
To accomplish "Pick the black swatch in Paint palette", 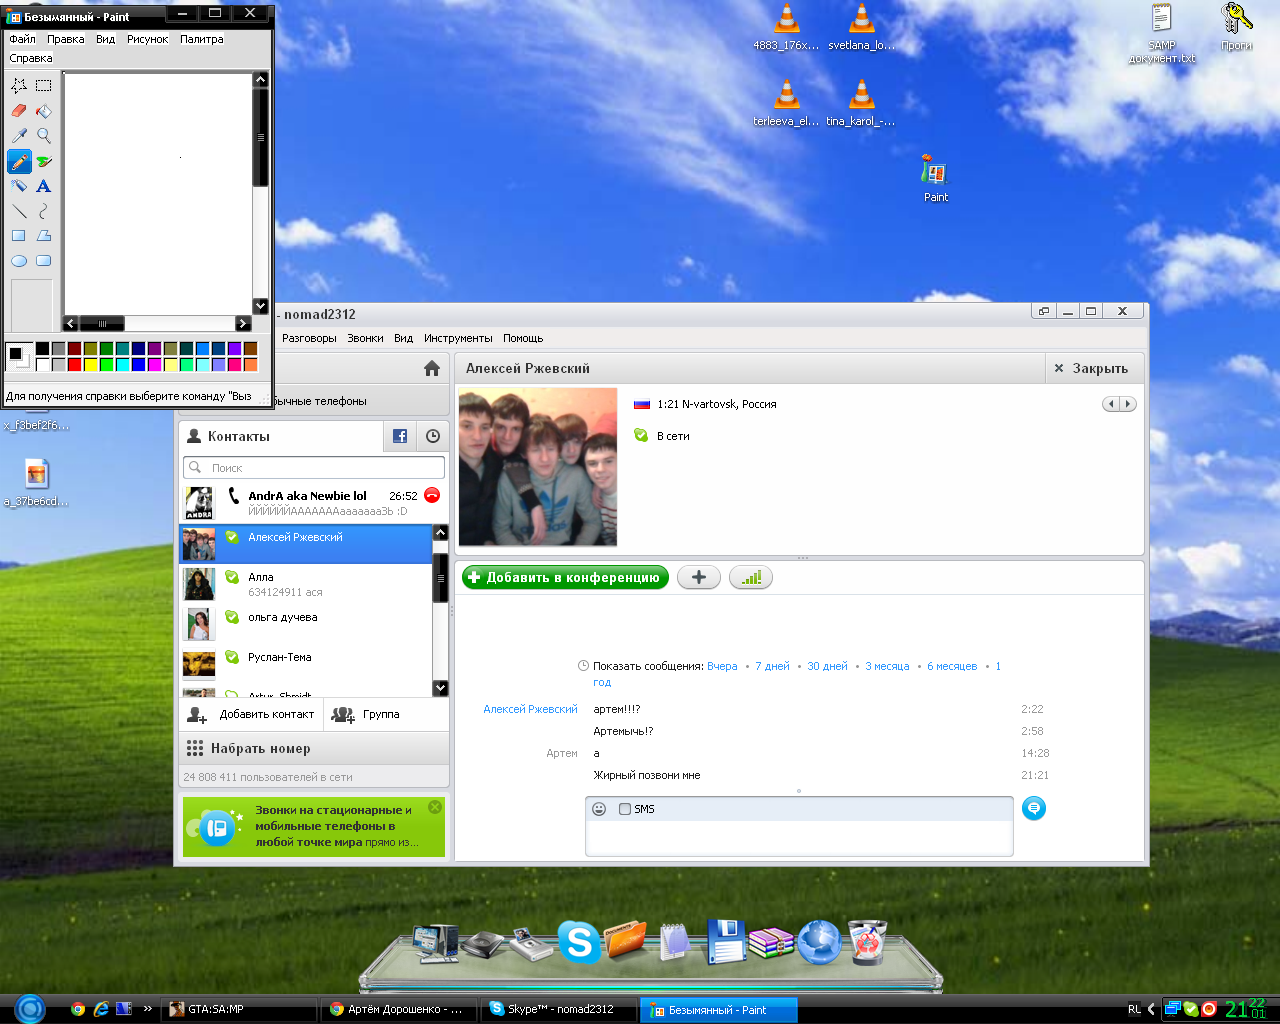I will [42, 349].
